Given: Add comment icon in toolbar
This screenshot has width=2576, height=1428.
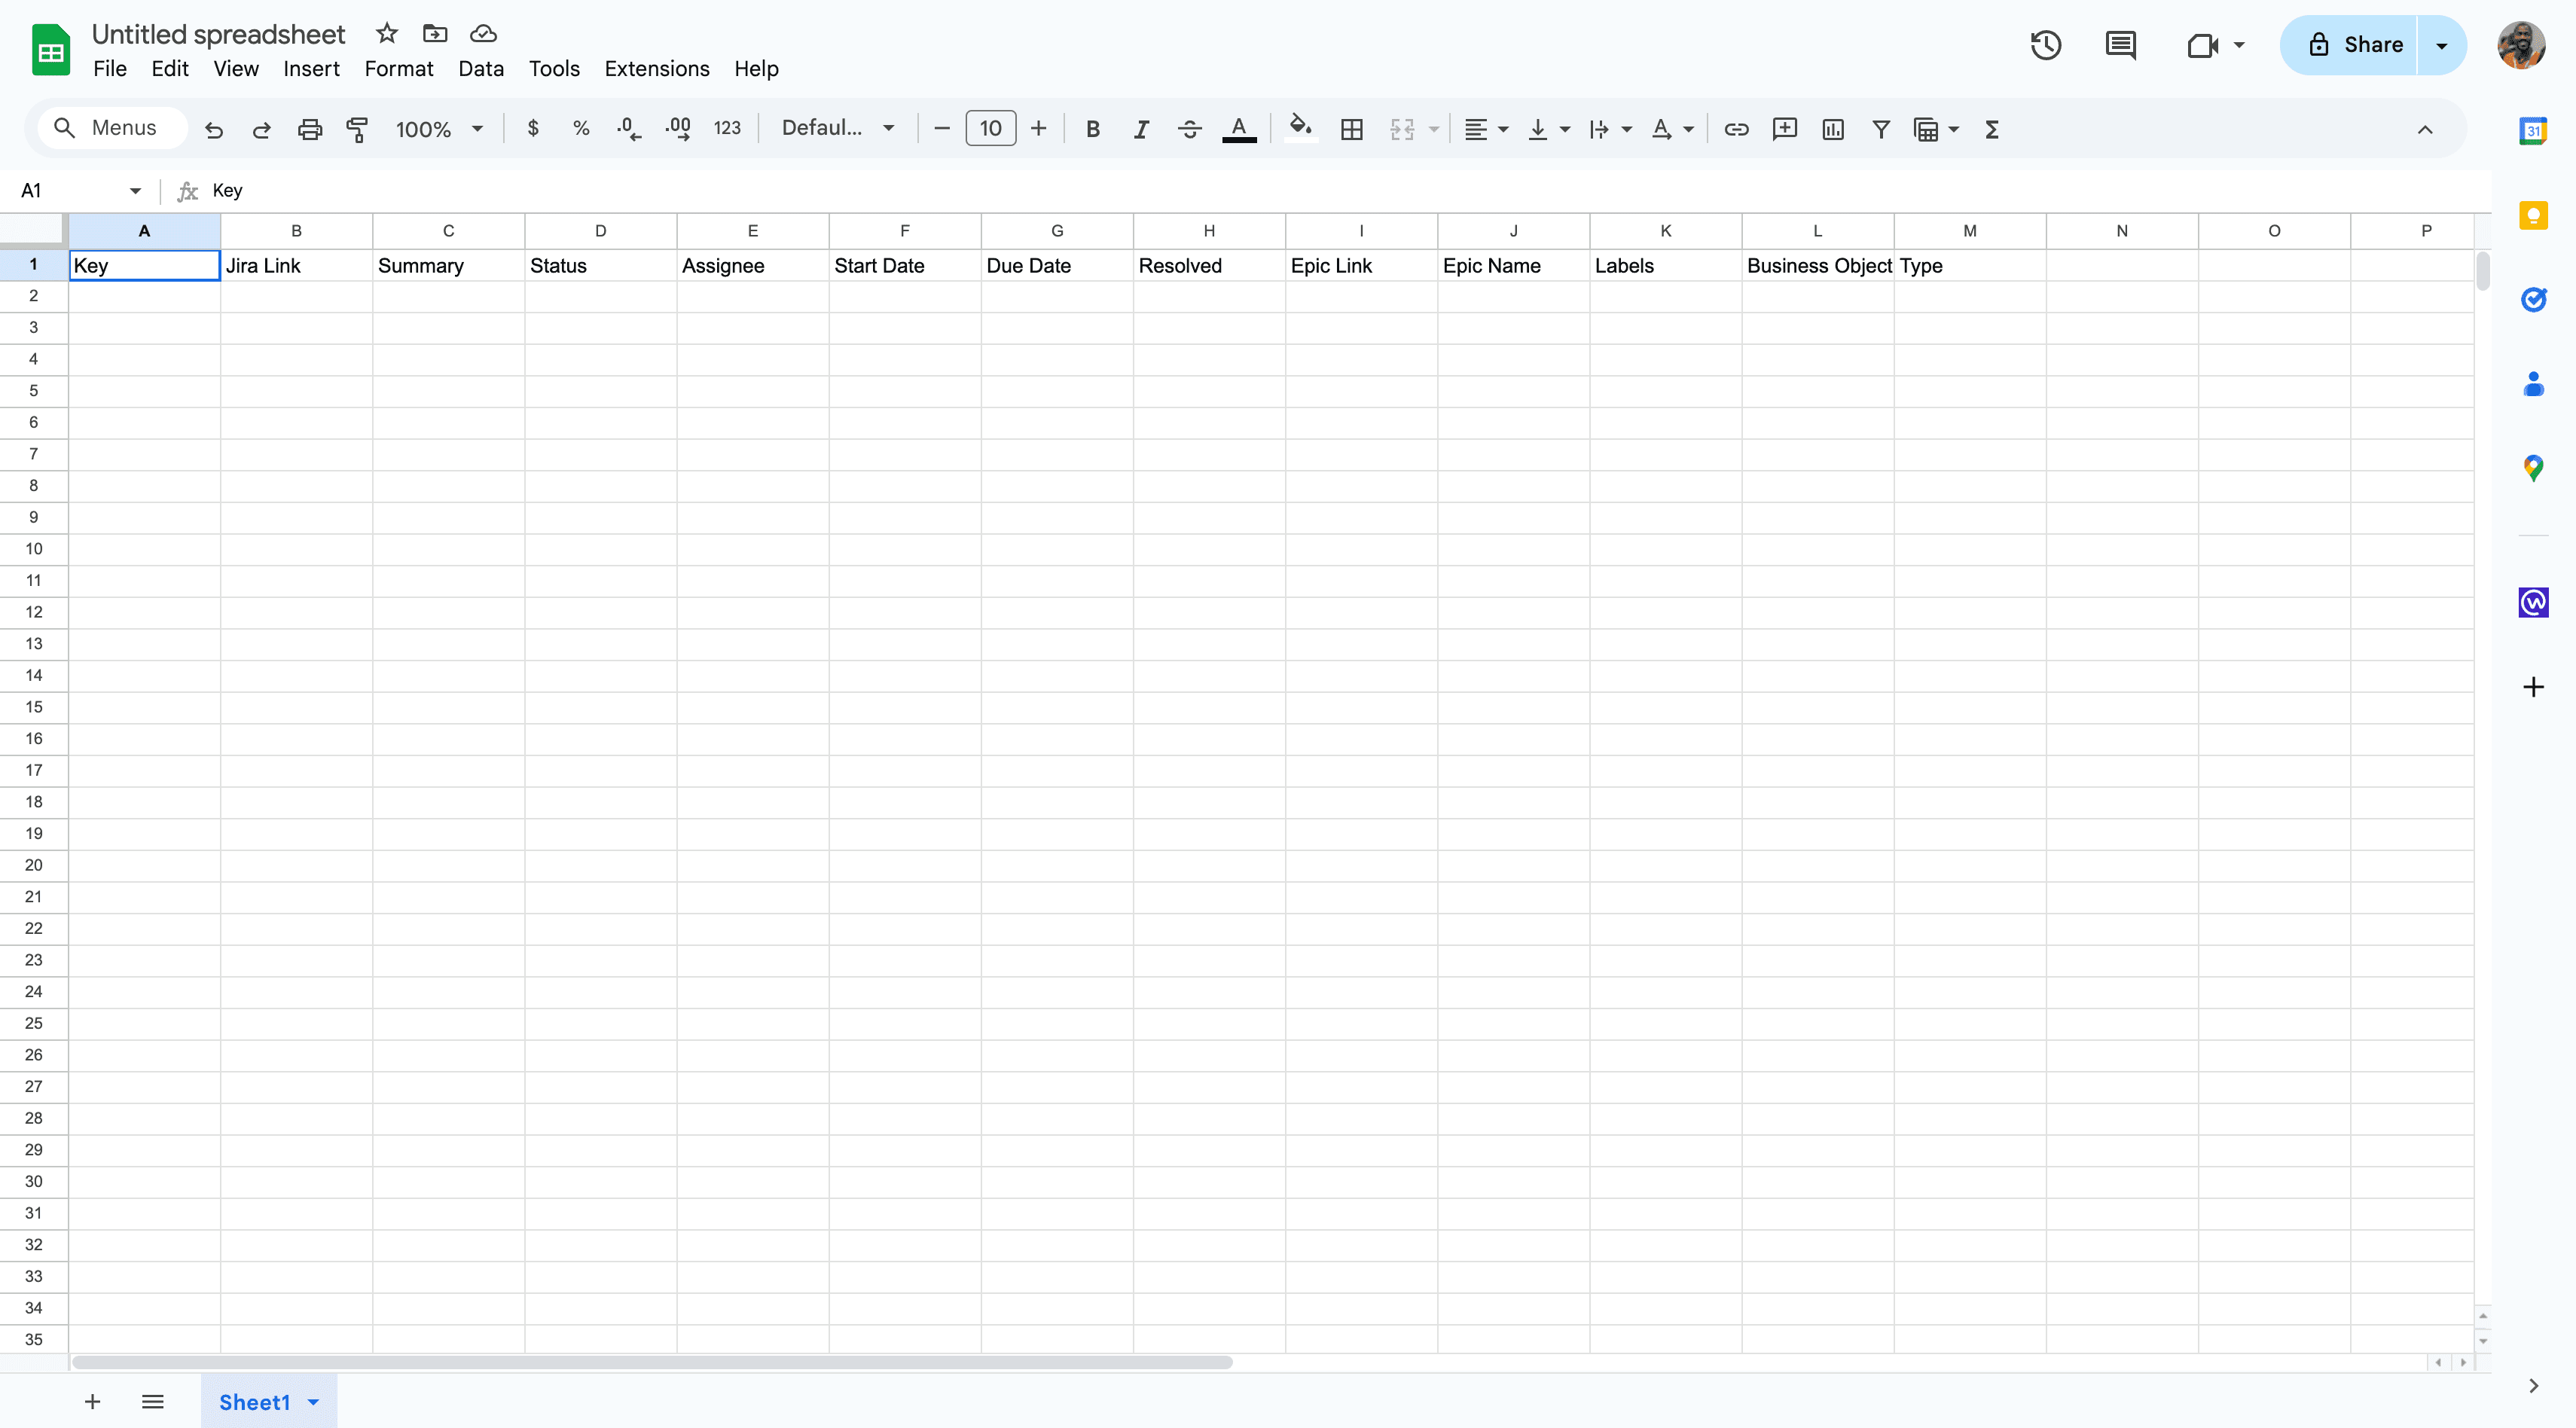Looking at the screenshot, I should 1784,129.
